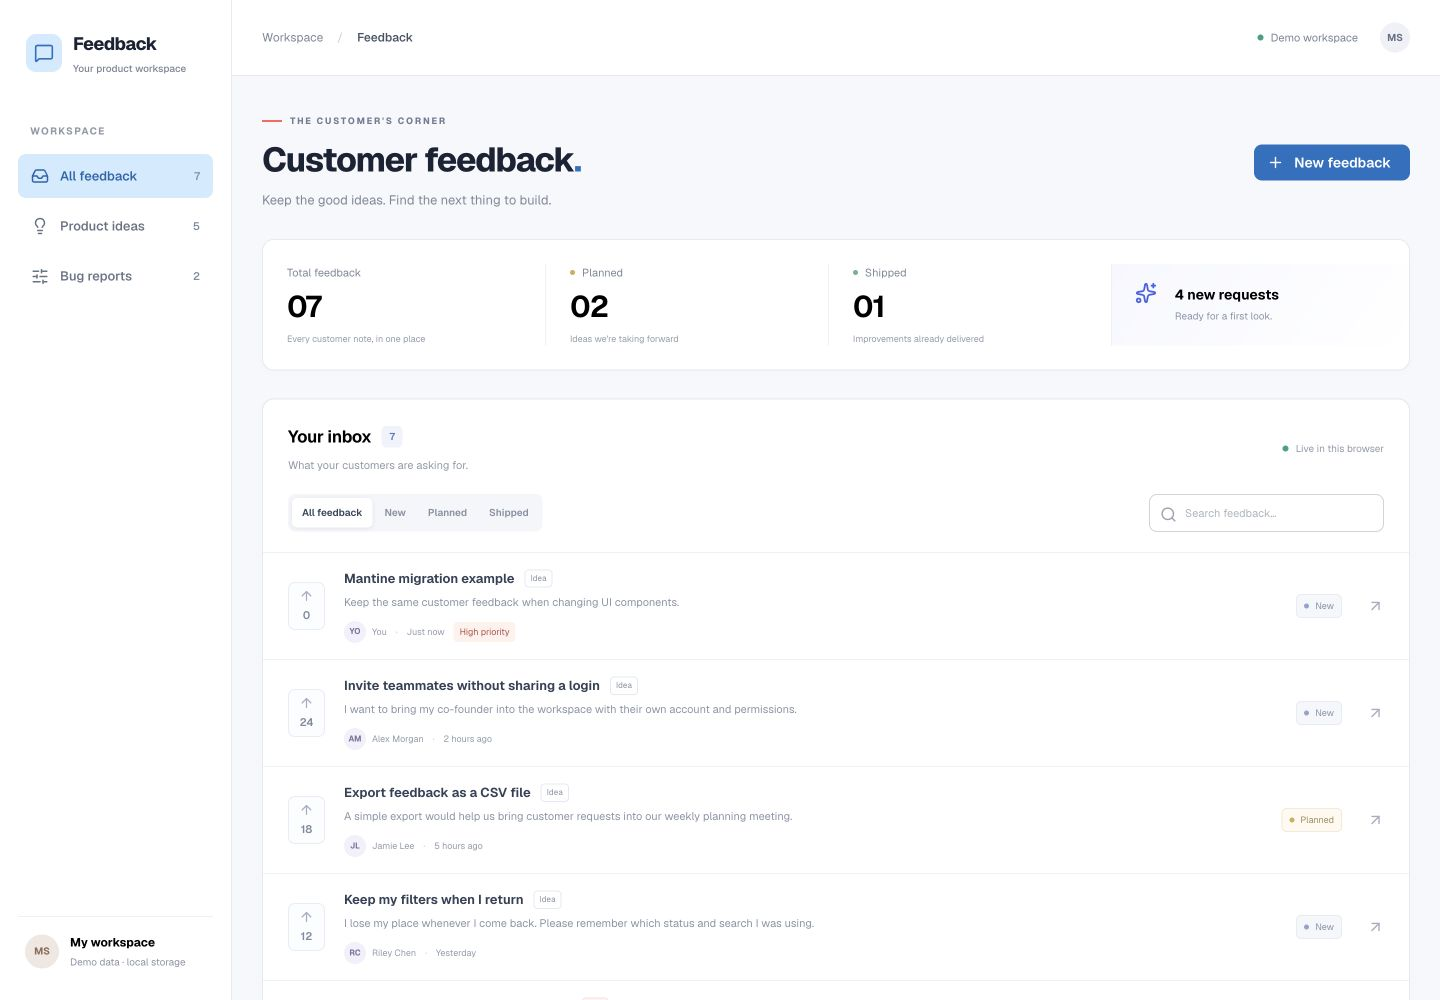1440x1000 pixels.
Task: Open Invite teammates item via arrow icon
Action: click(x=1375, y=713)
